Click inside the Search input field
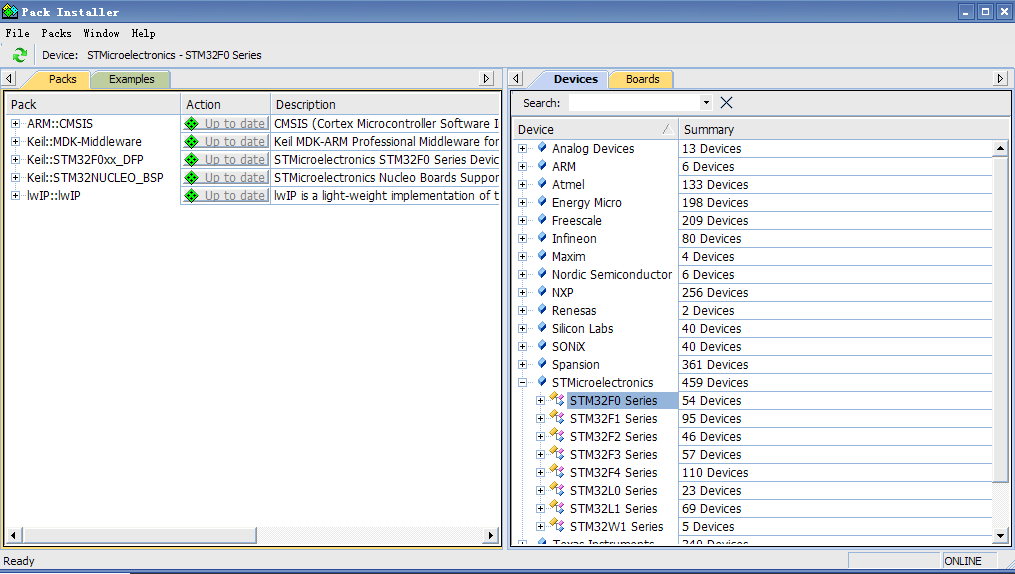This screenshot has width=1015, height=574. click(x=634, y=102)
